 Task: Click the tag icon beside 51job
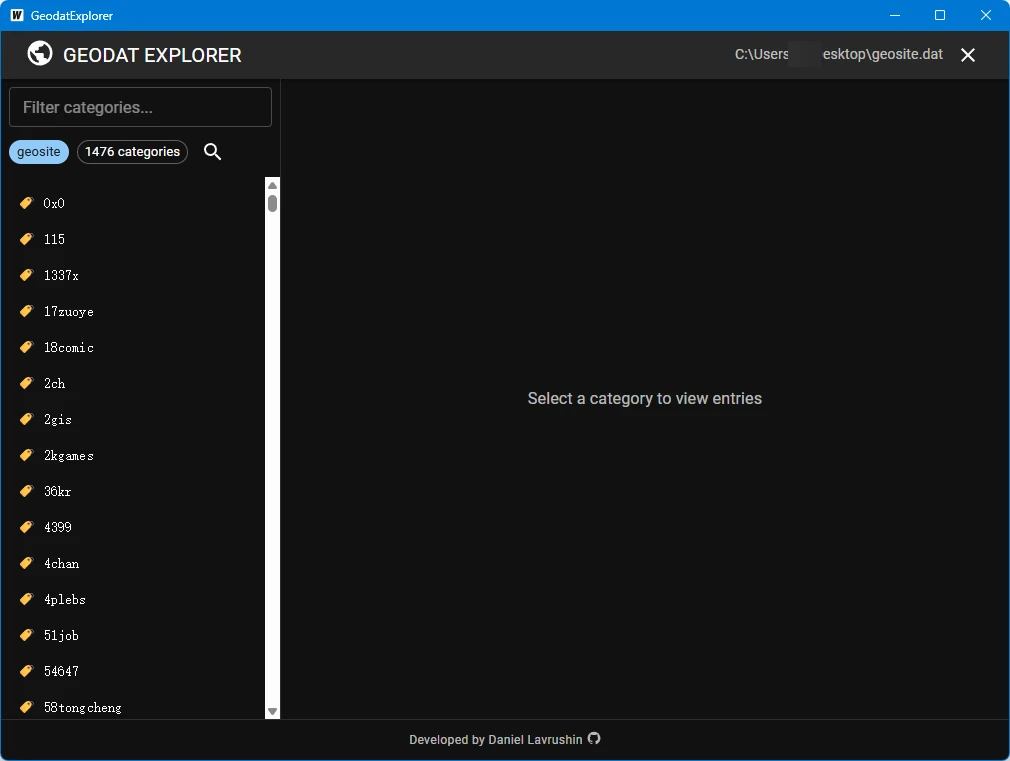(x=26, y=635)
